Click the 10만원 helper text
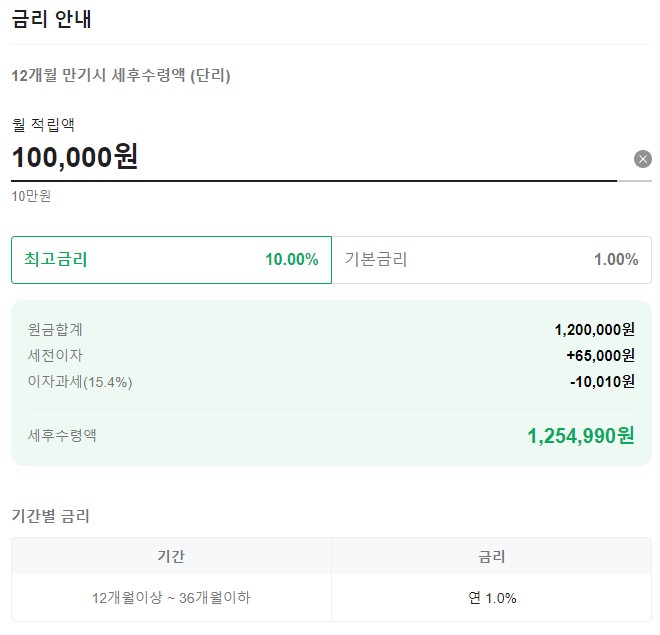660x635 pixels. click(31, 196)
